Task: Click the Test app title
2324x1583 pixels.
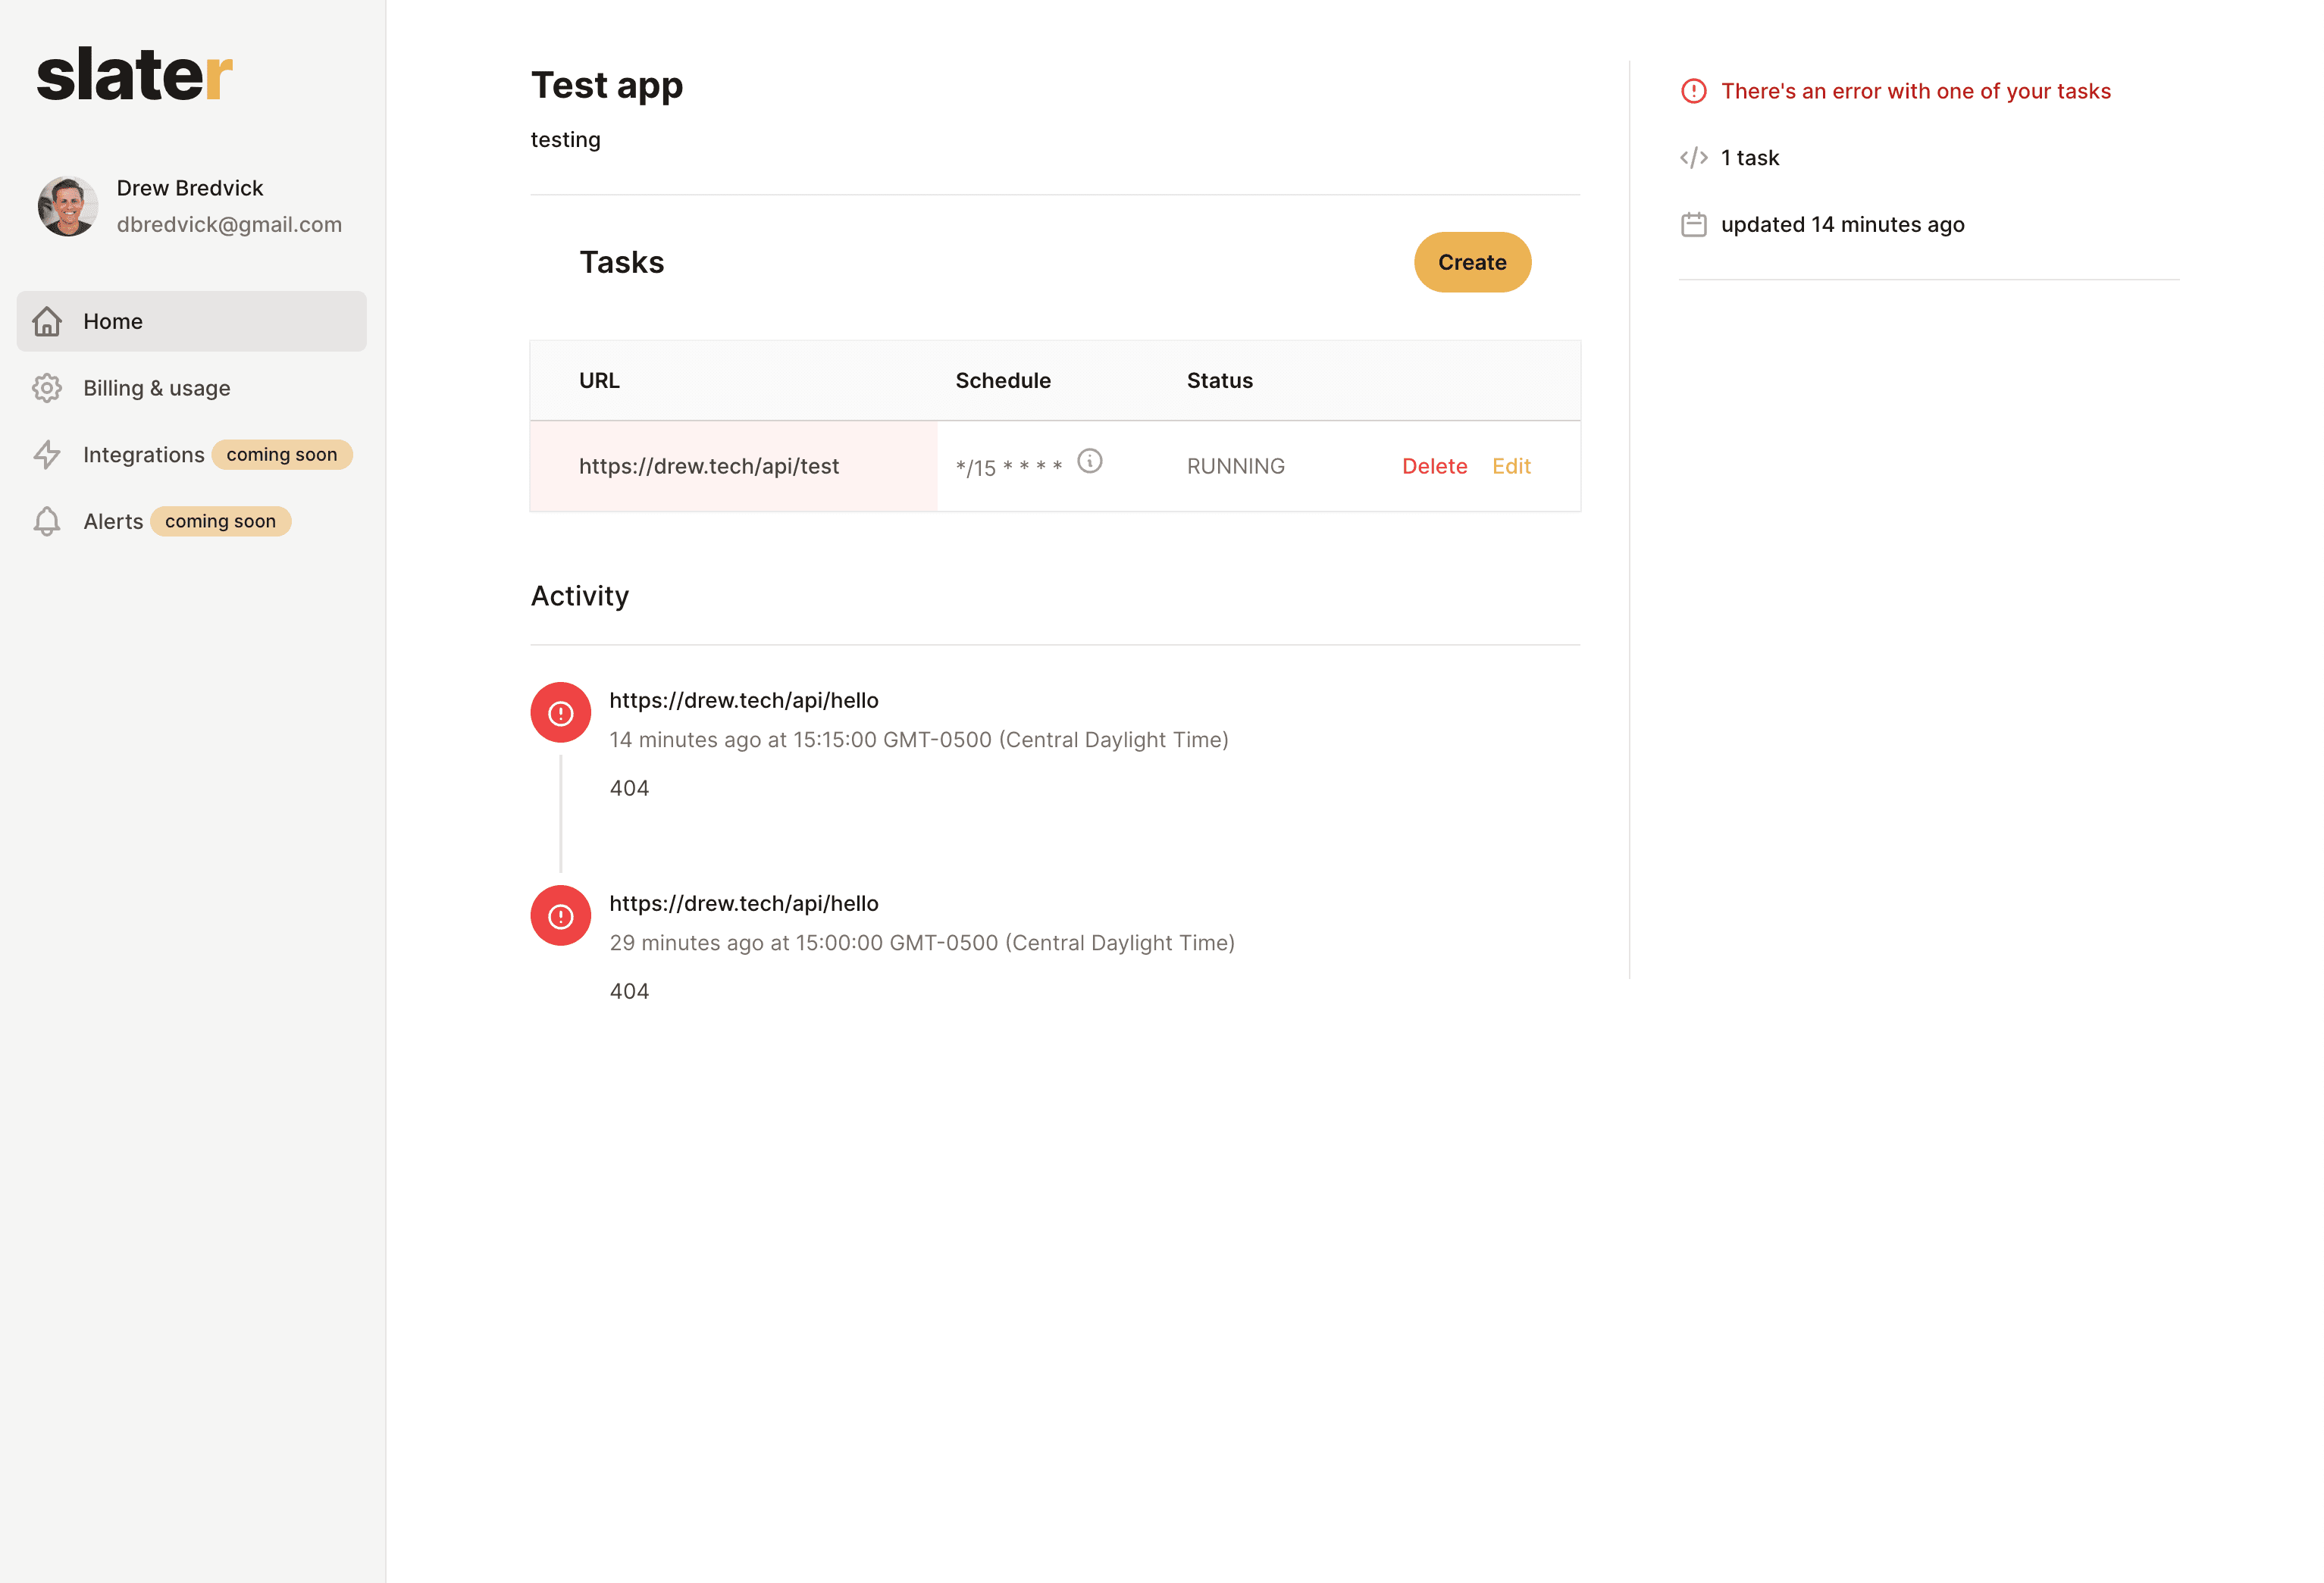Action: coord(607,86)
